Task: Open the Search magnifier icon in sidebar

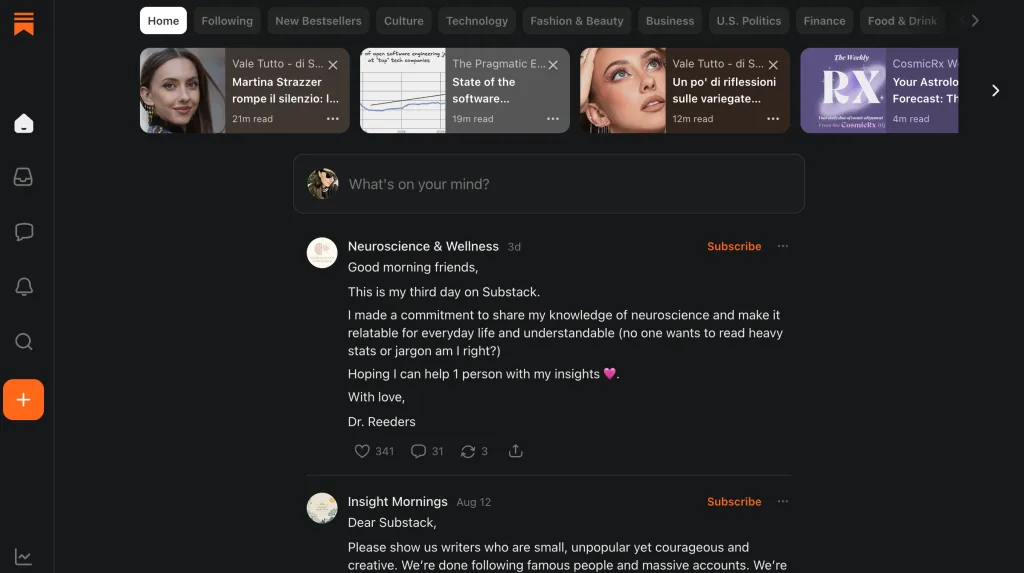Action: point(24,341)
